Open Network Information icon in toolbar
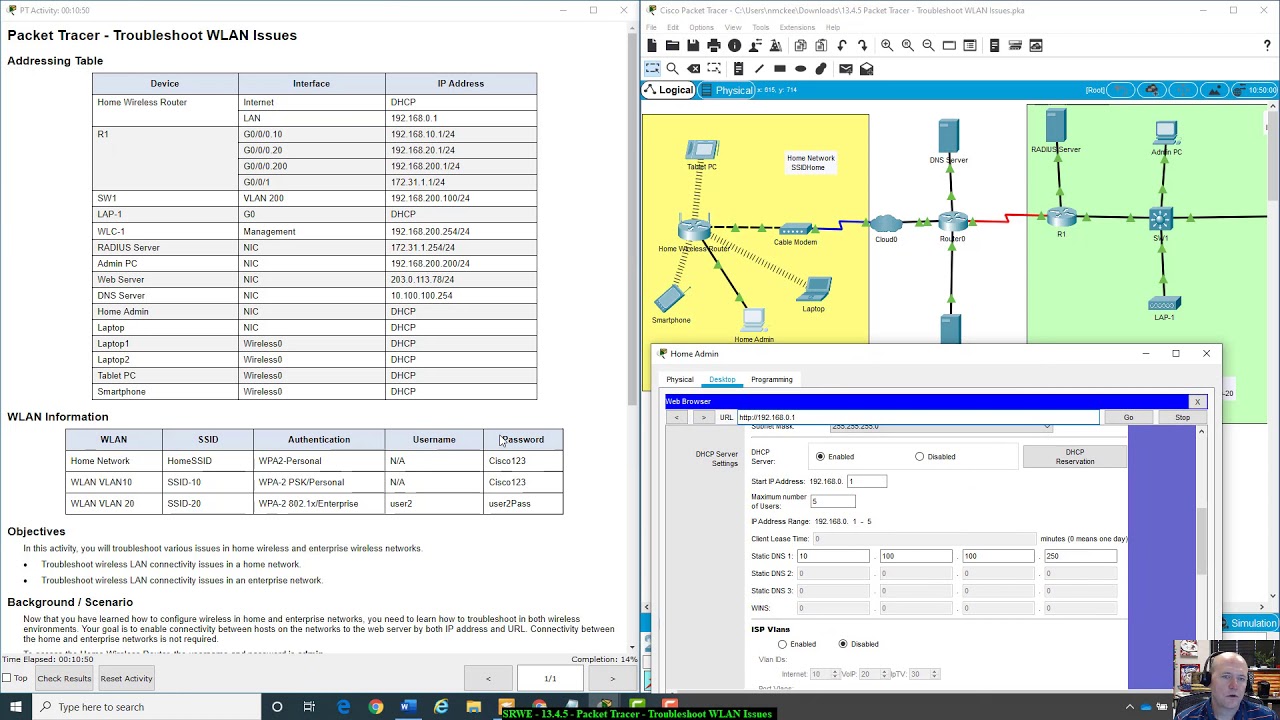 tap(735, 45)
